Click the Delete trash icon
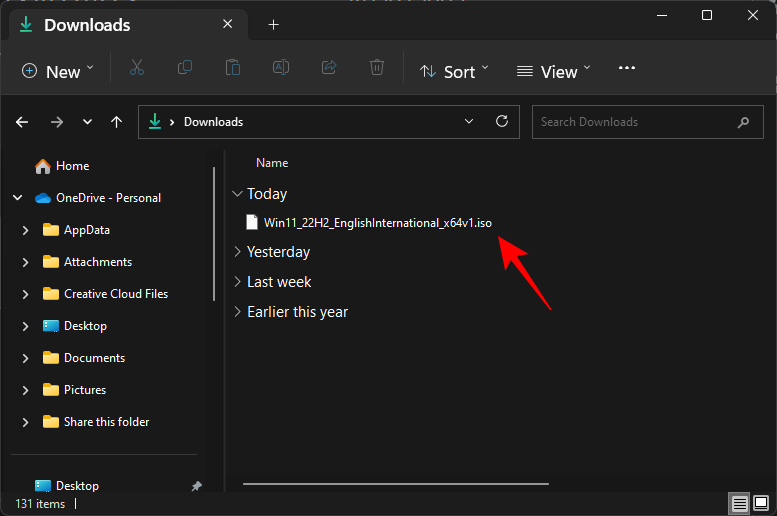The width and height of the screenshot is (777, 516). pos(377,67)
